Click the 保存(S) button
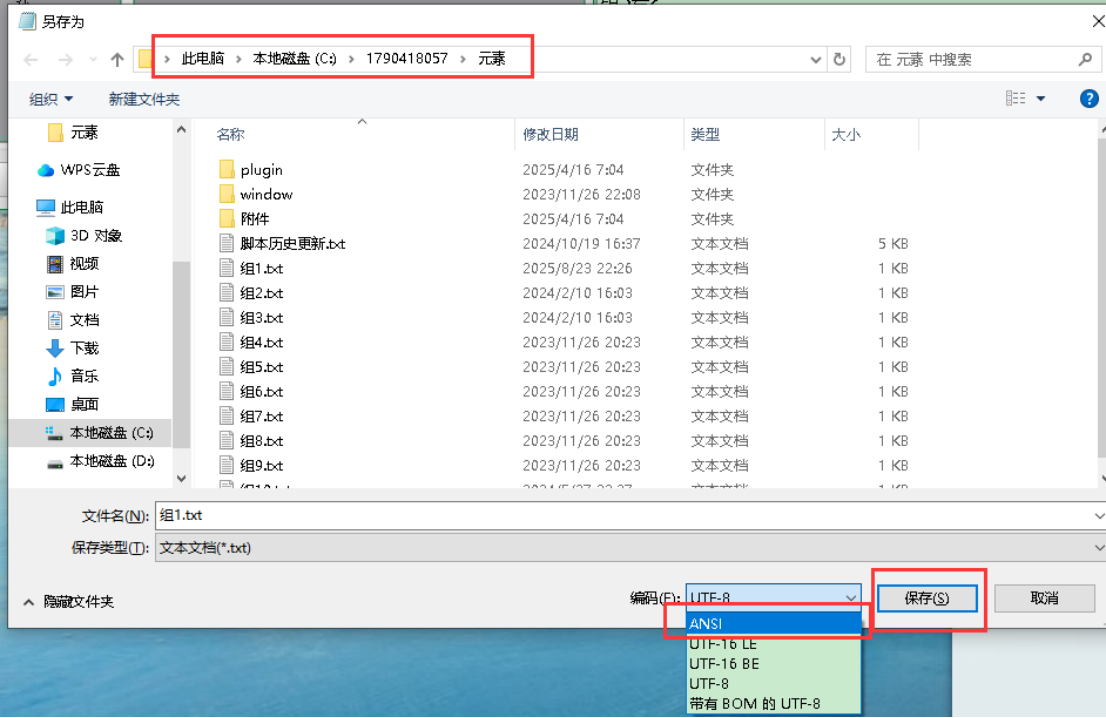 [926, 598]
